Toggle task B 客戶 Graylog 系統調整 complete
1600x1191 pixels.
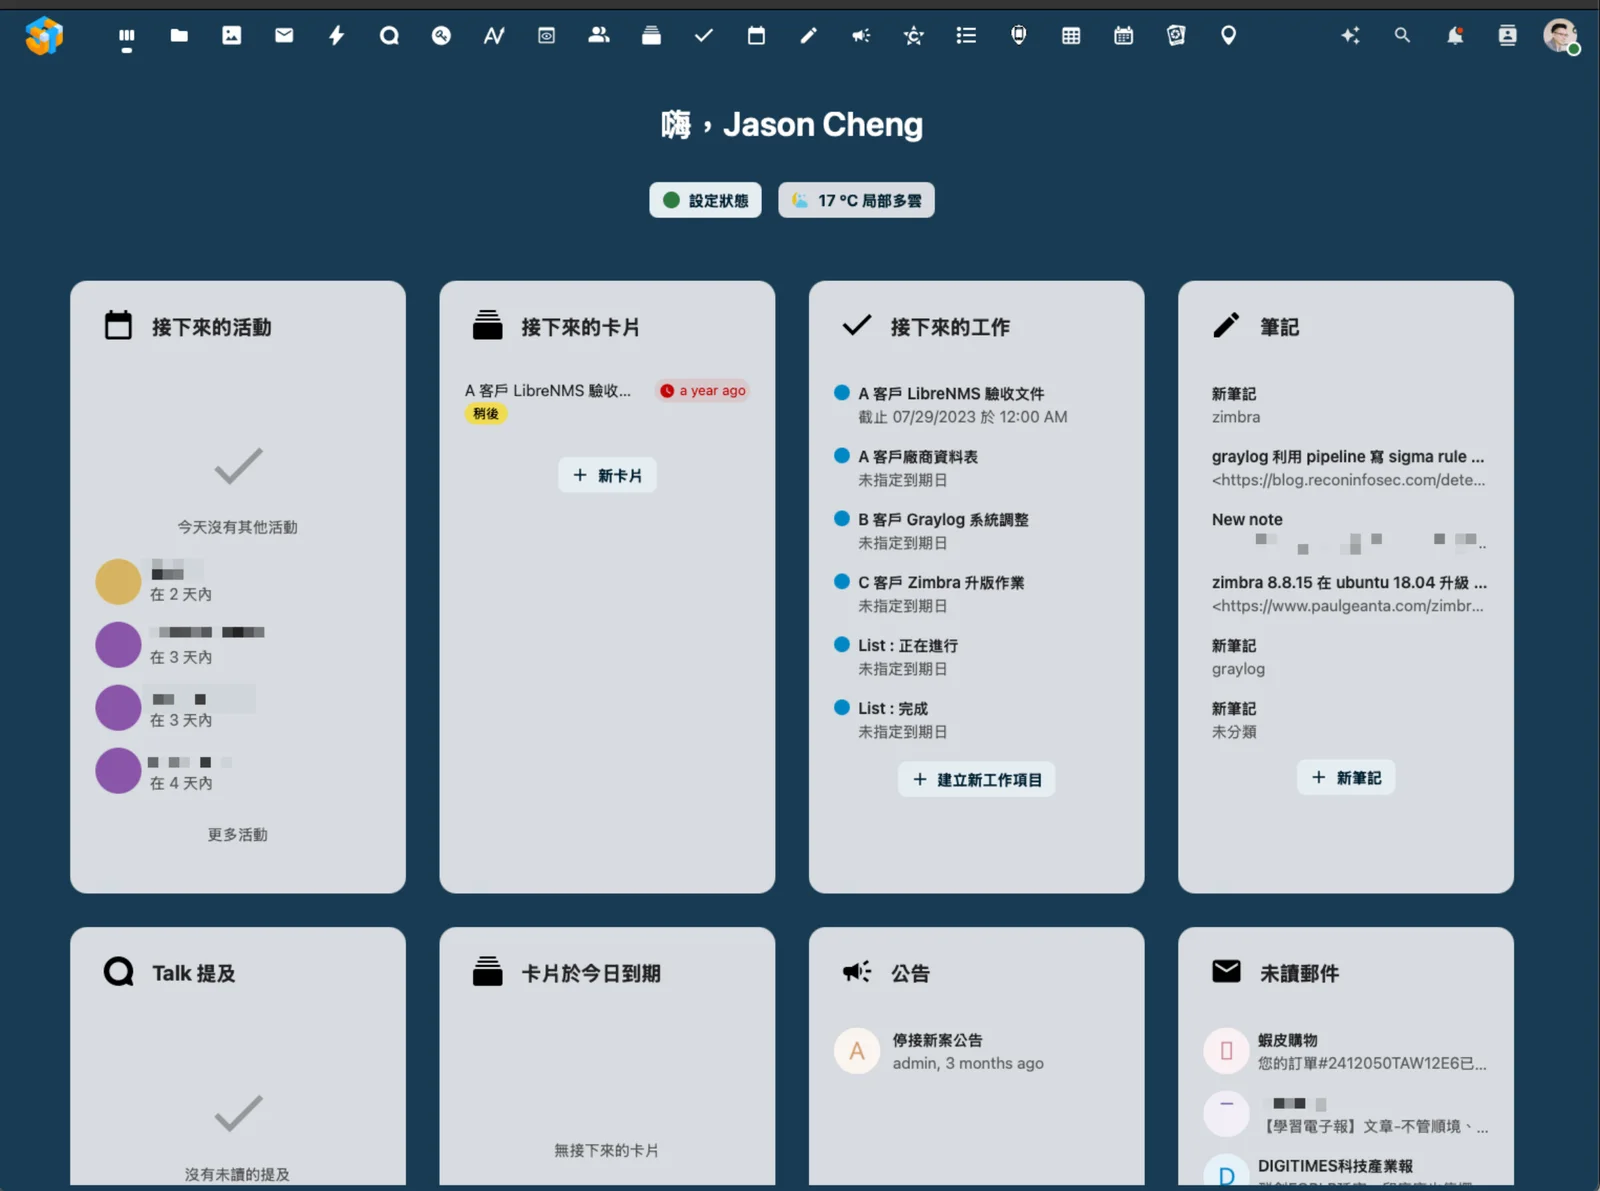(842, 519)
